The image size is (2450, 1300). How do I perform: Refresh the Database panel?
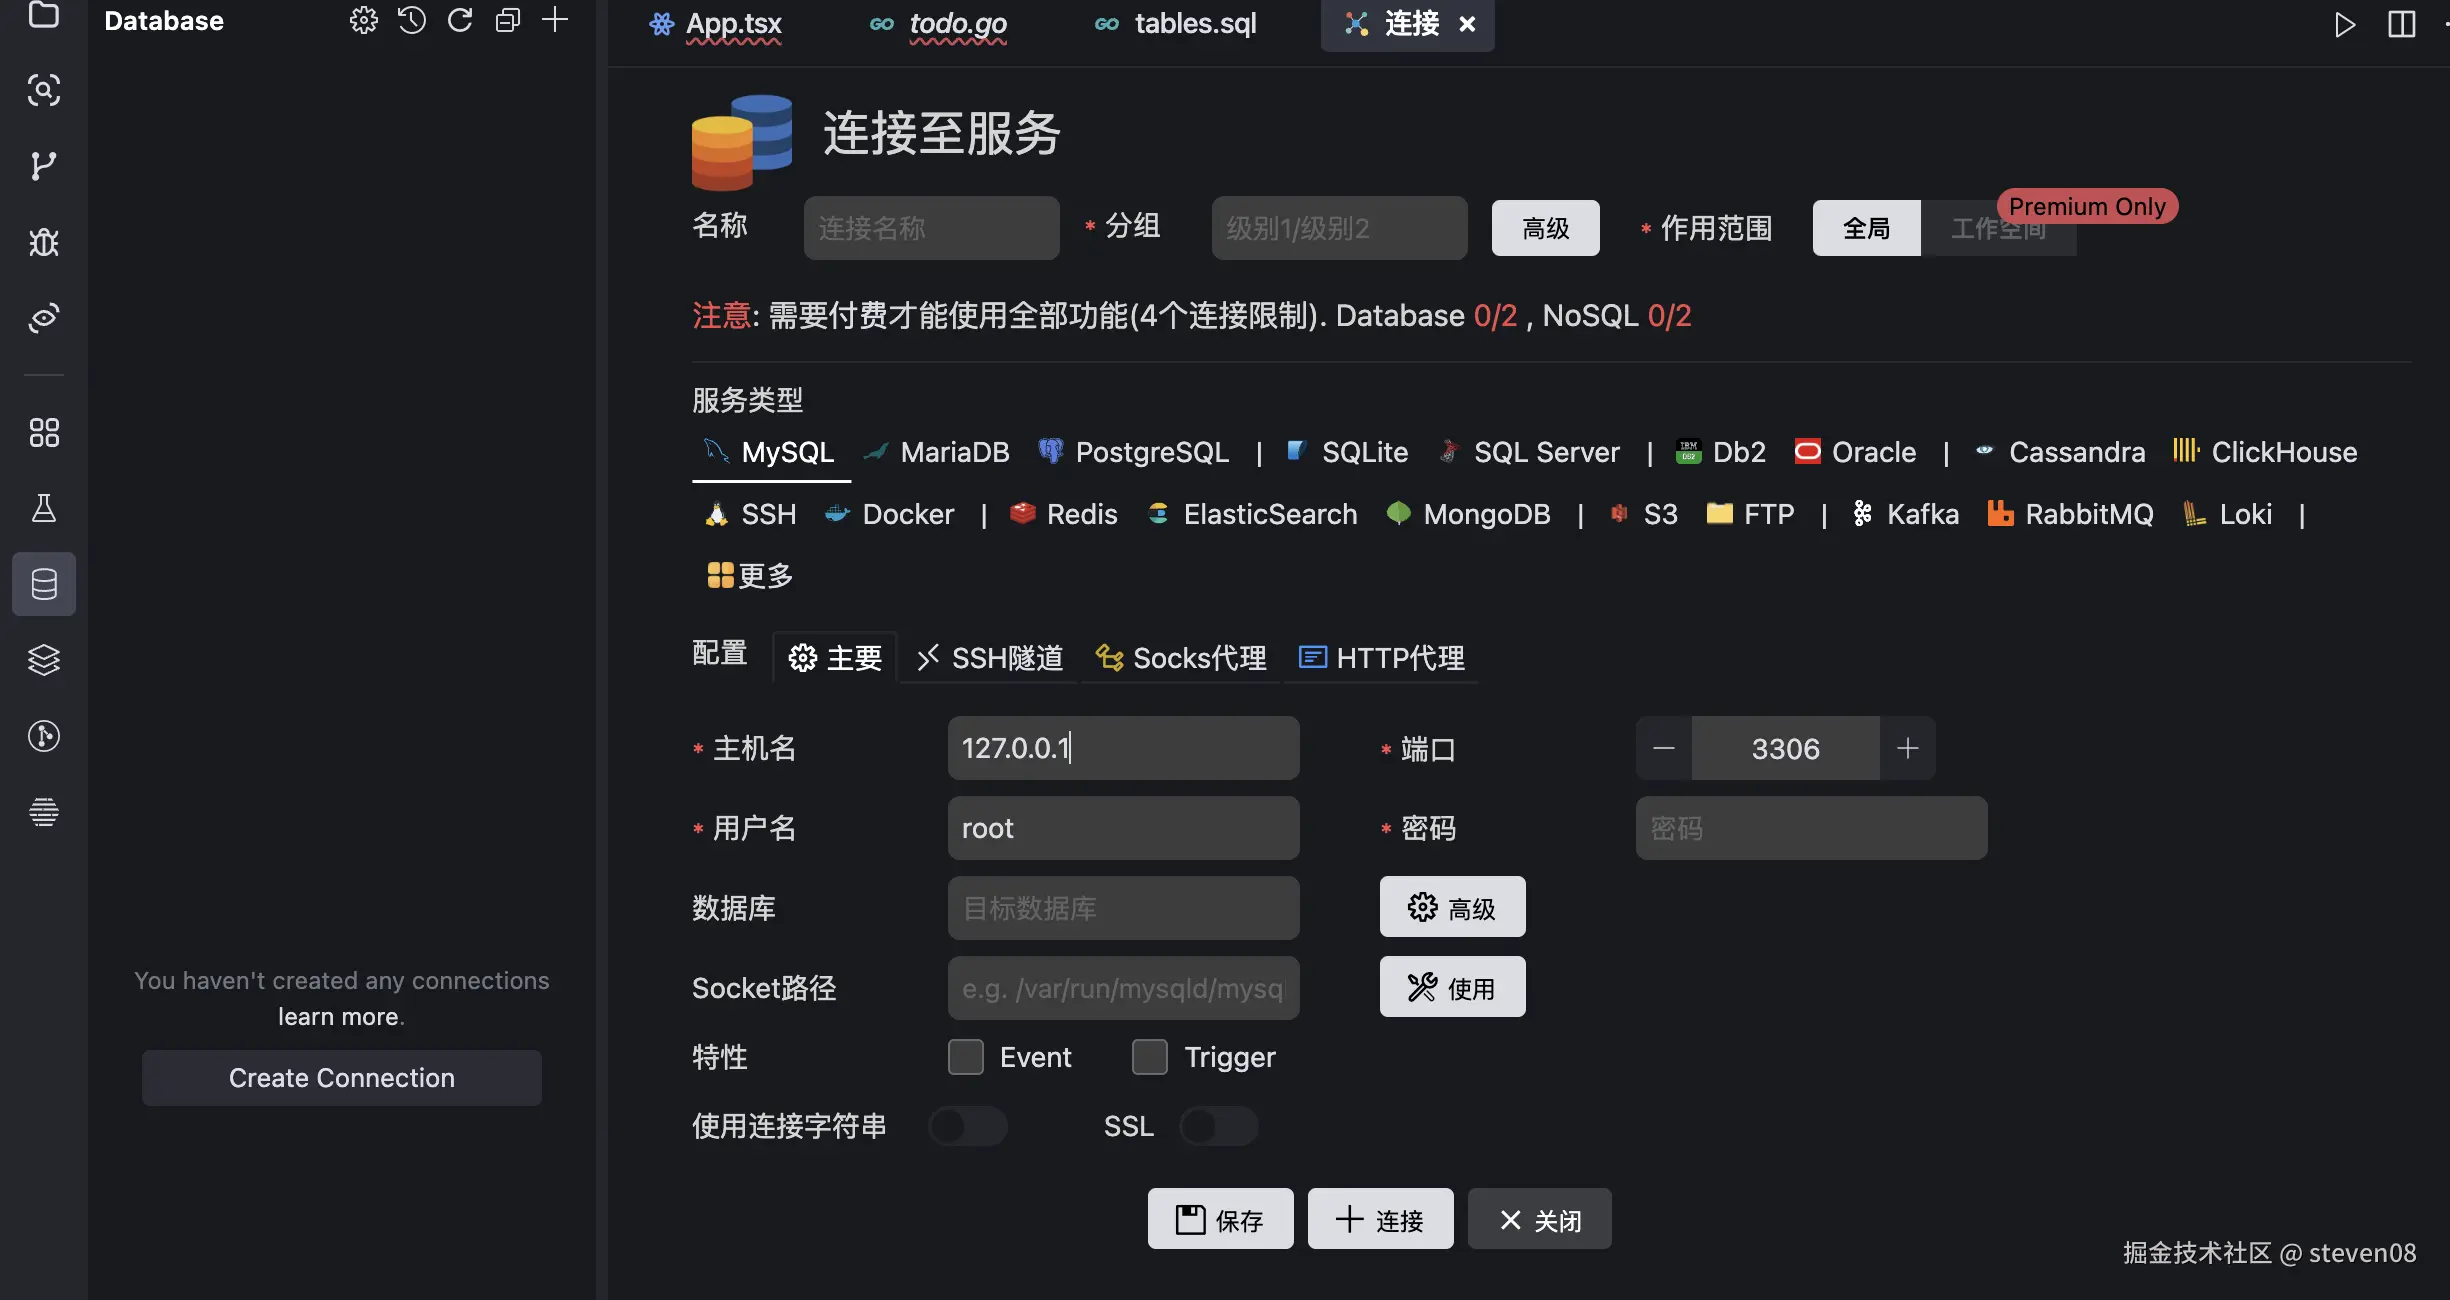(460, 21)
